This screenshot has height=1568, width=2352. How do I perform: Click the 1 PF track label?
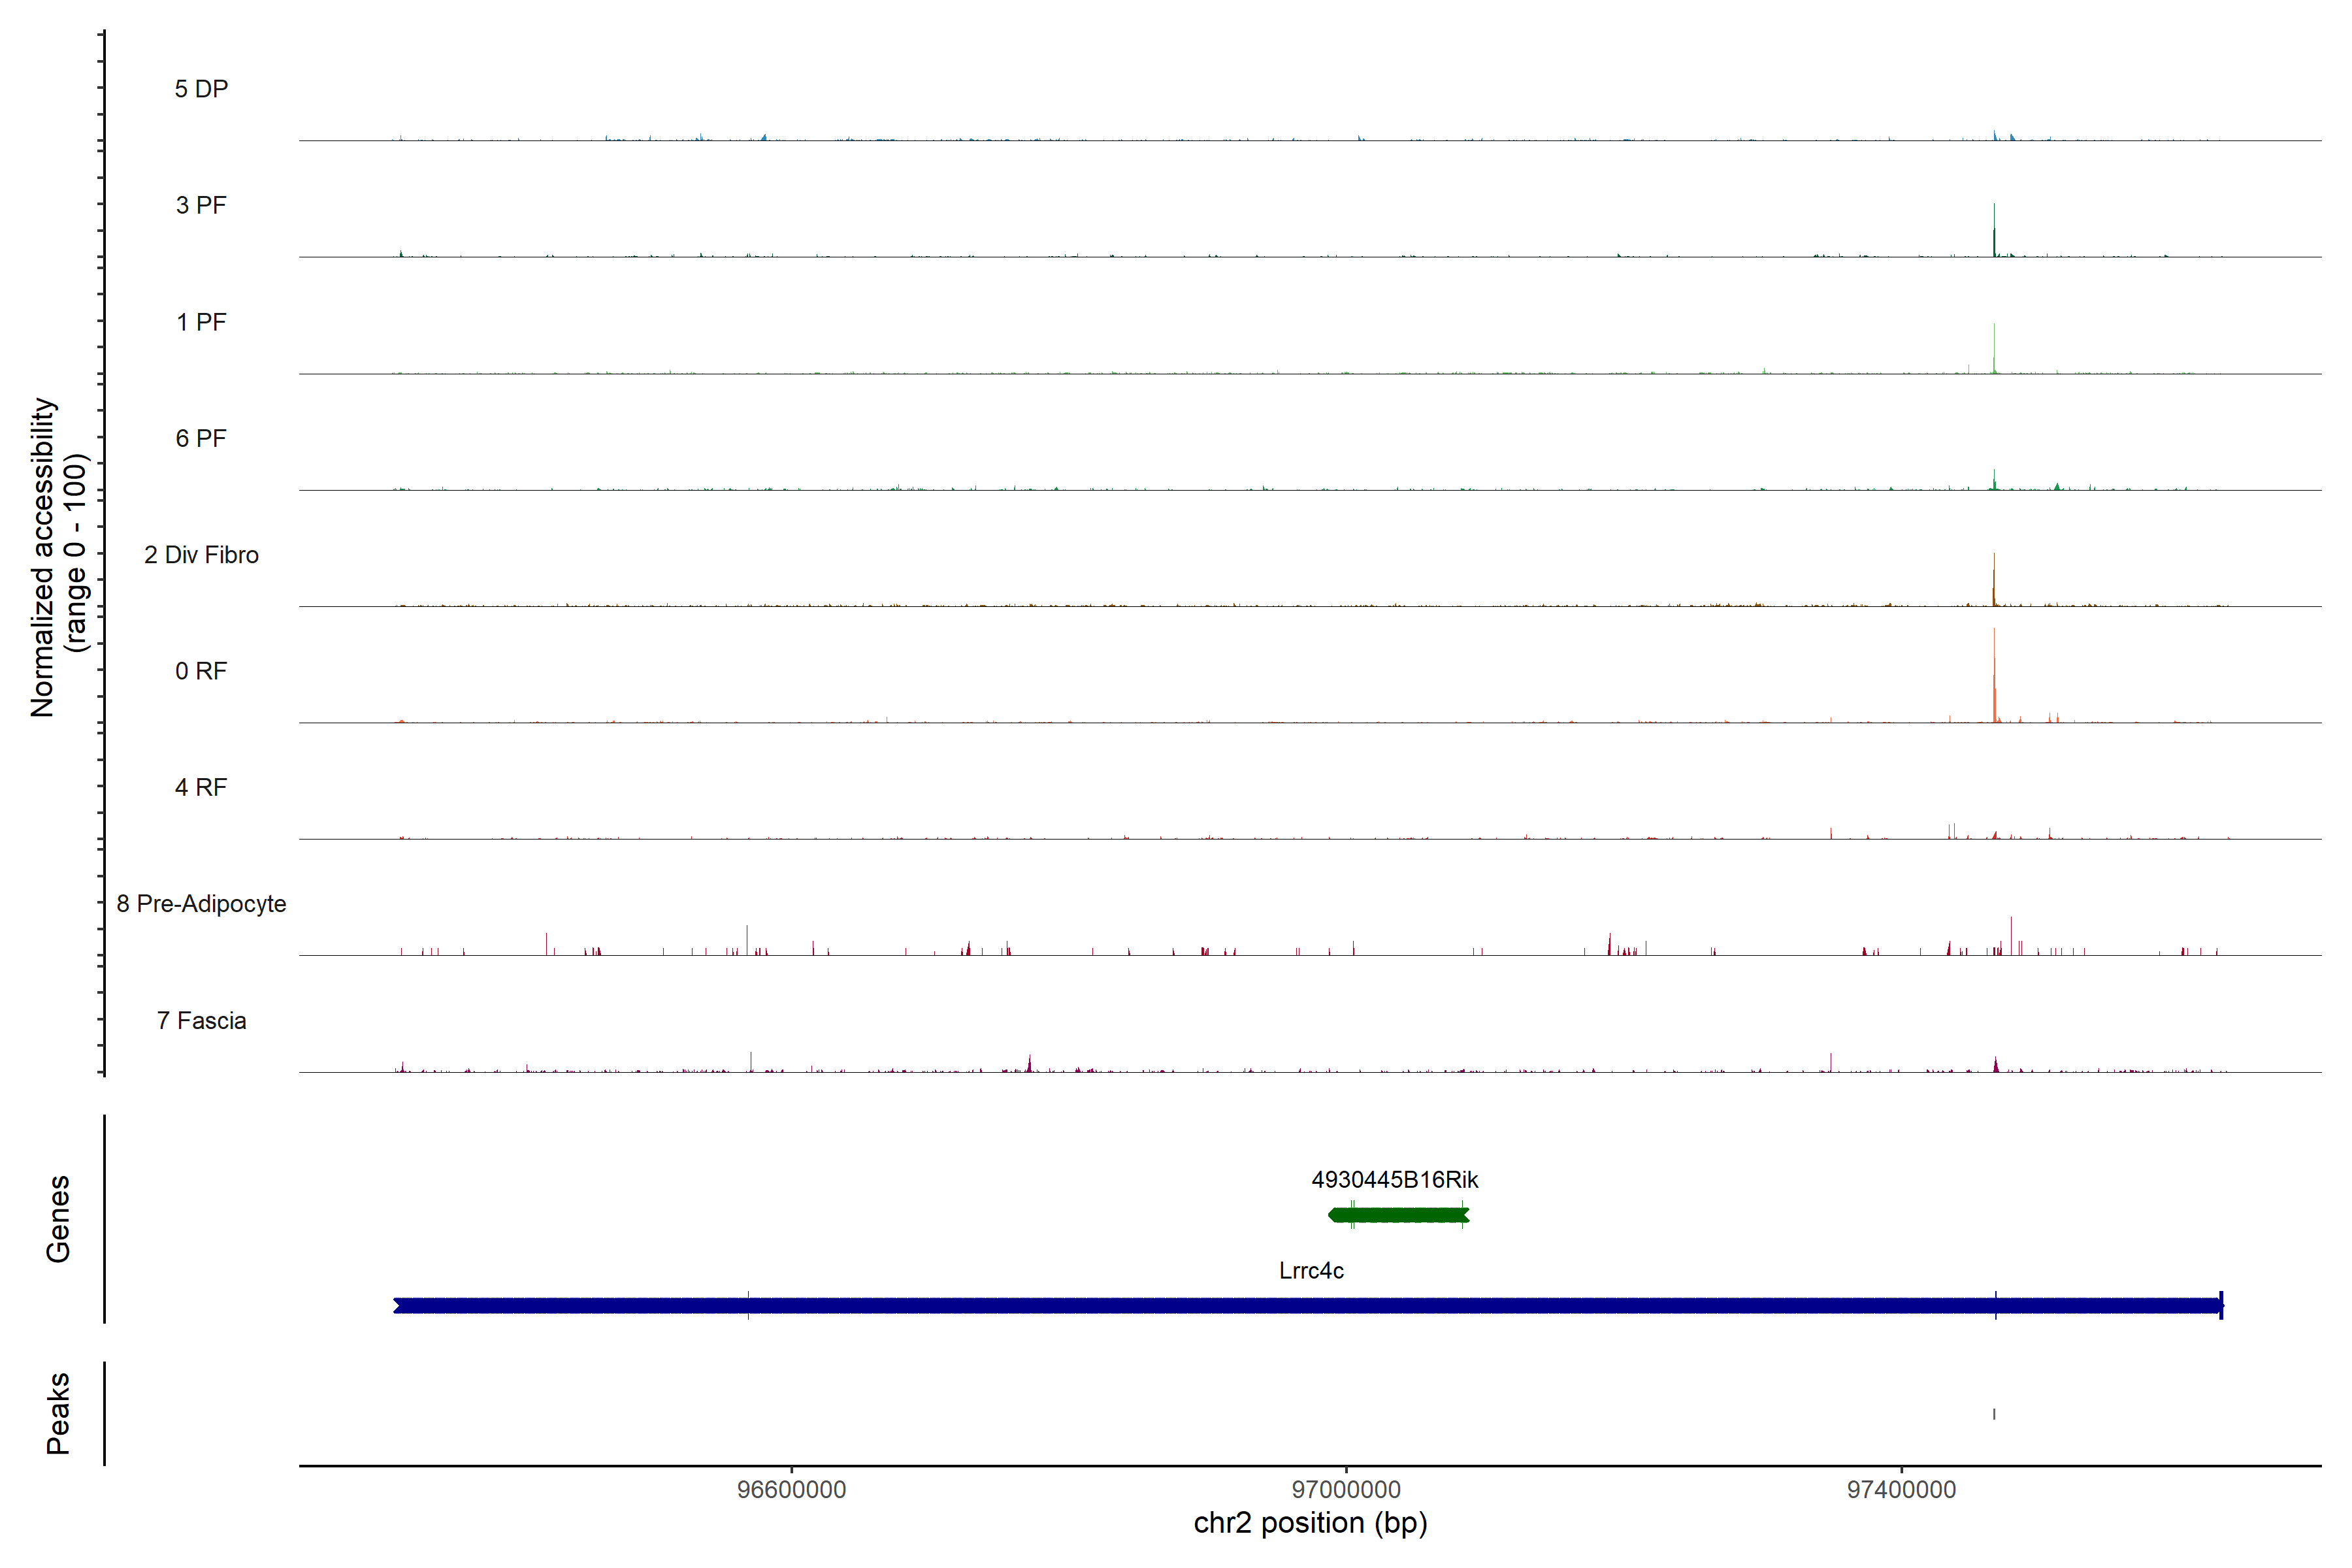coord(201,322)
